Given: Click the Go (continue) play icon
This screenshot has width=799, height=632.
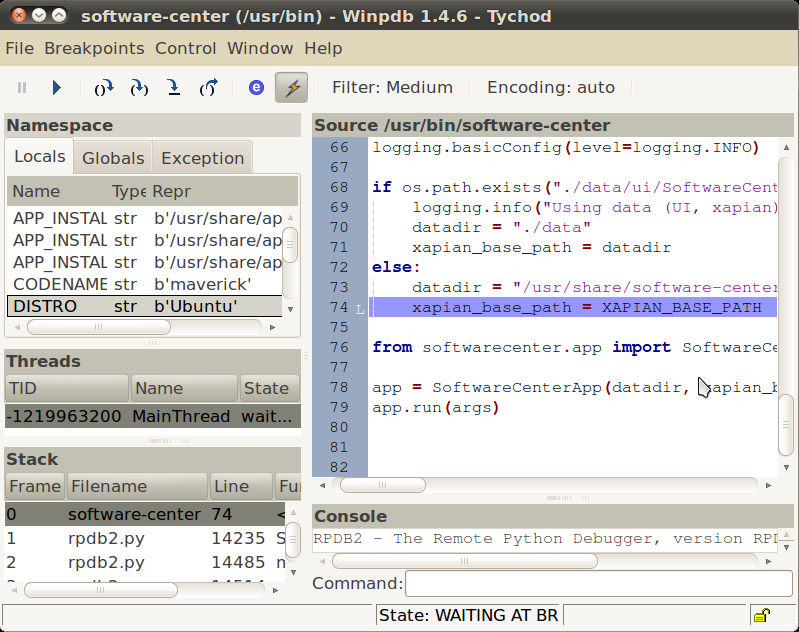Looking at the screenshot, I should (x=57, y=88).
